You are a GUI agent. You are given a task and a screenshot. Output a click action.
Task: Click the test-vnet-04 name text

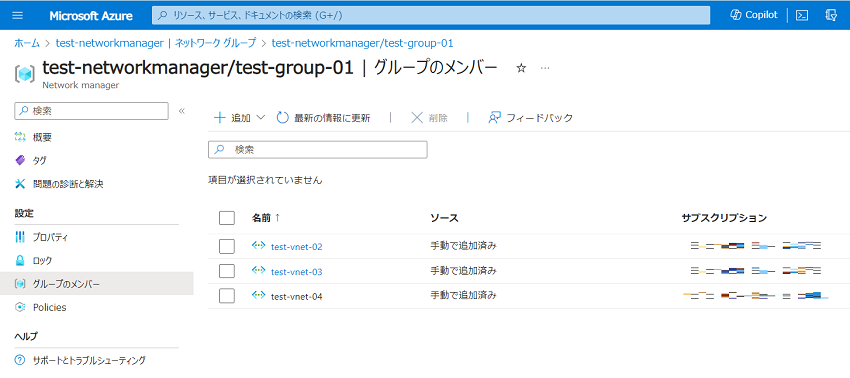tap(297, 297)
